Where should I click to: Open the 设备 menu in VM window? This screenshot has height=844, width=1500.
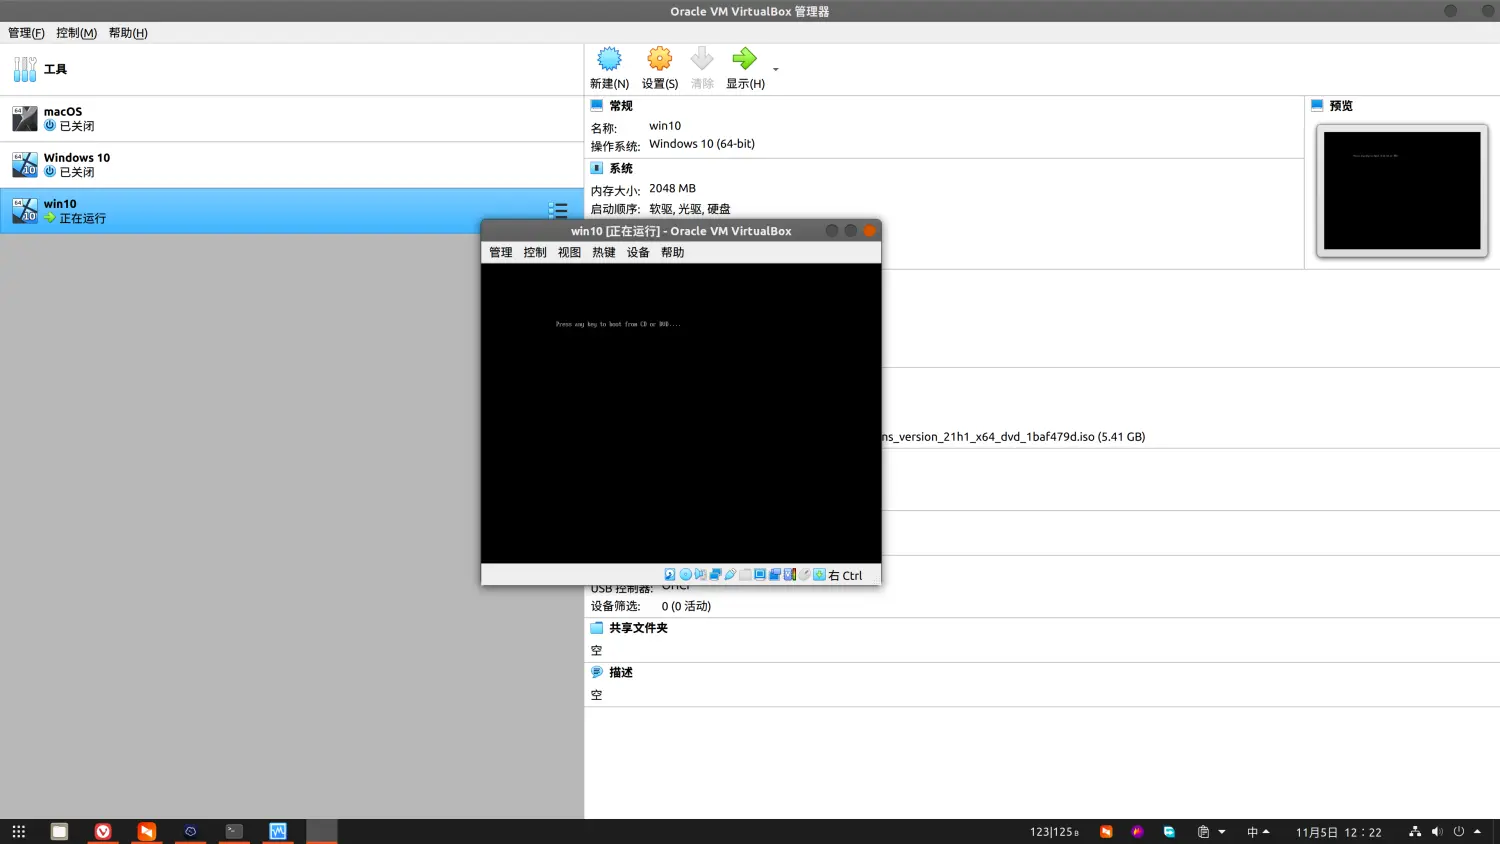(638, 253)
